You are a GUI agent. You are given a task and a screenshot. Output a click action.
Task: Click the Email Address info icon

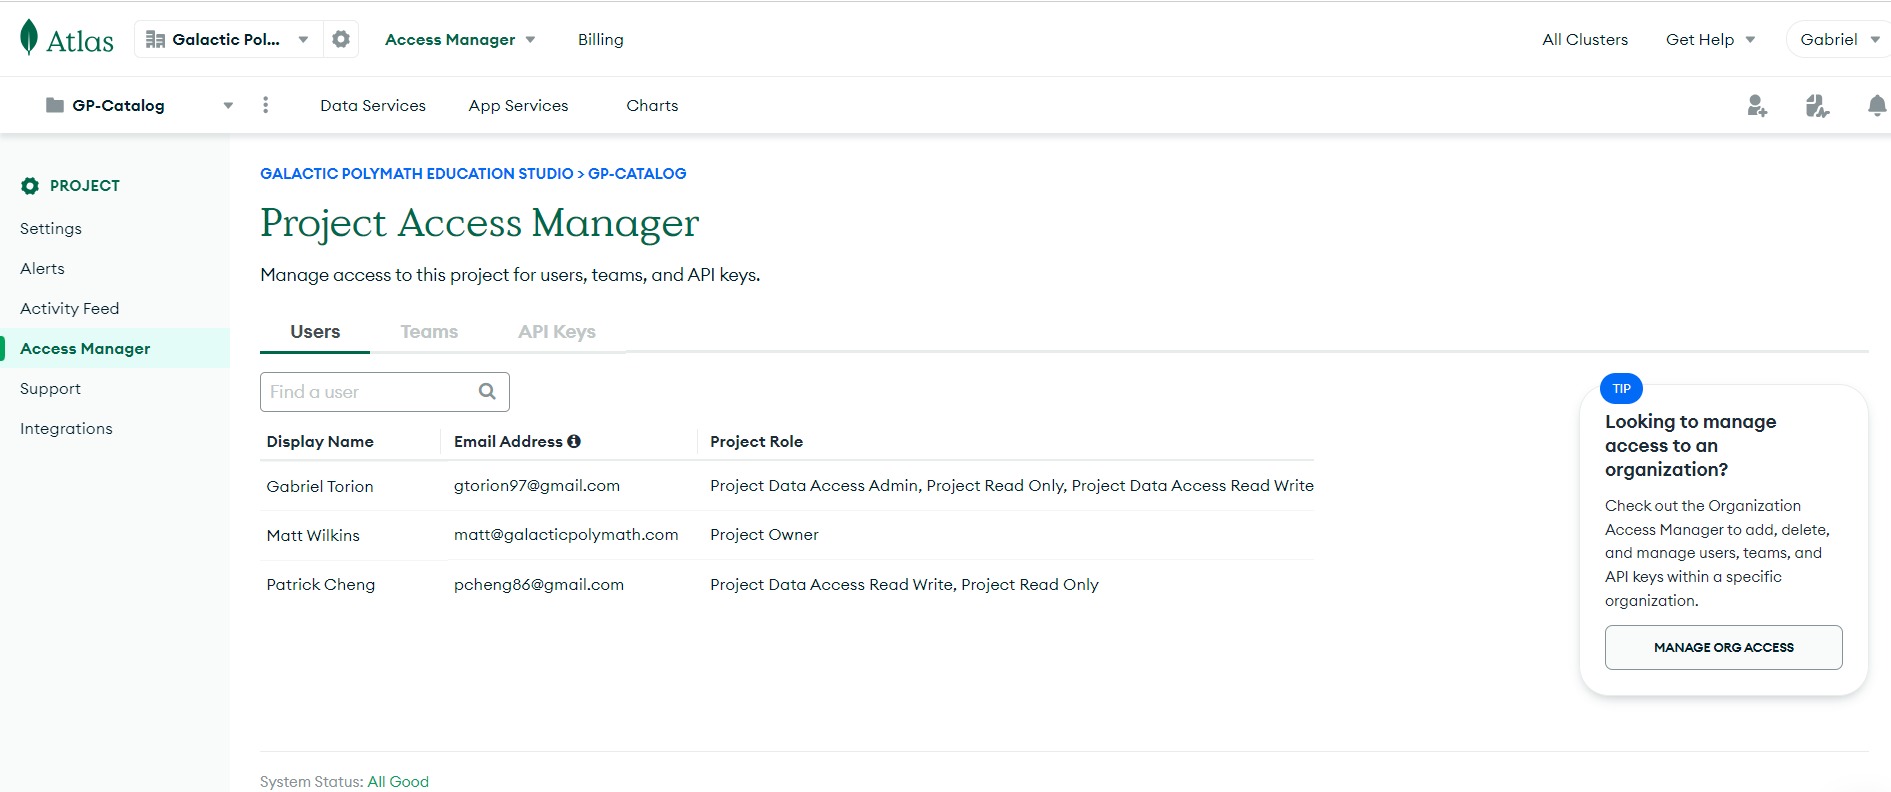pyautogui.click(x=574, y=441)
